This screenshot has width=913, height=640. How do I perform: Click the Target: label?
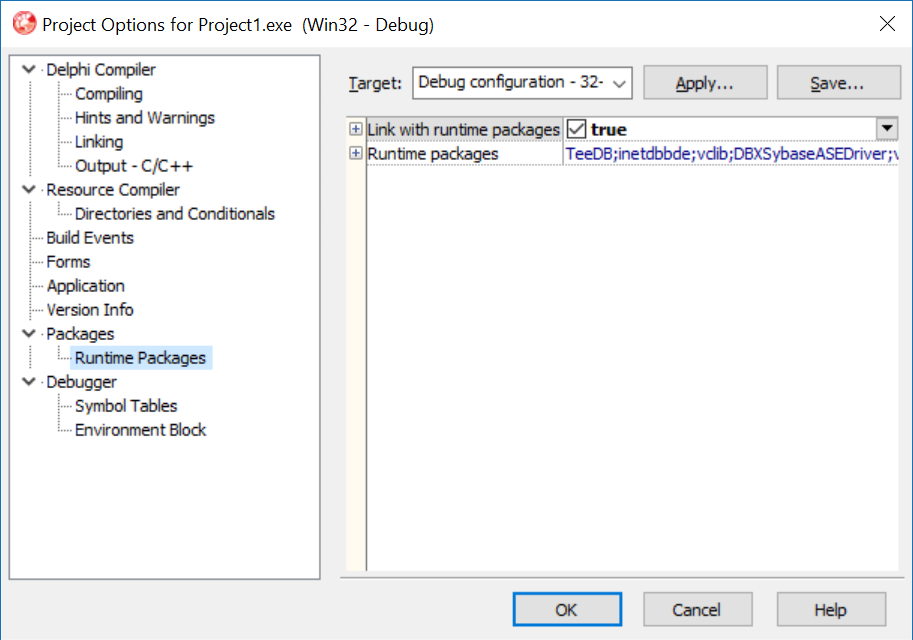pos(375,83)
